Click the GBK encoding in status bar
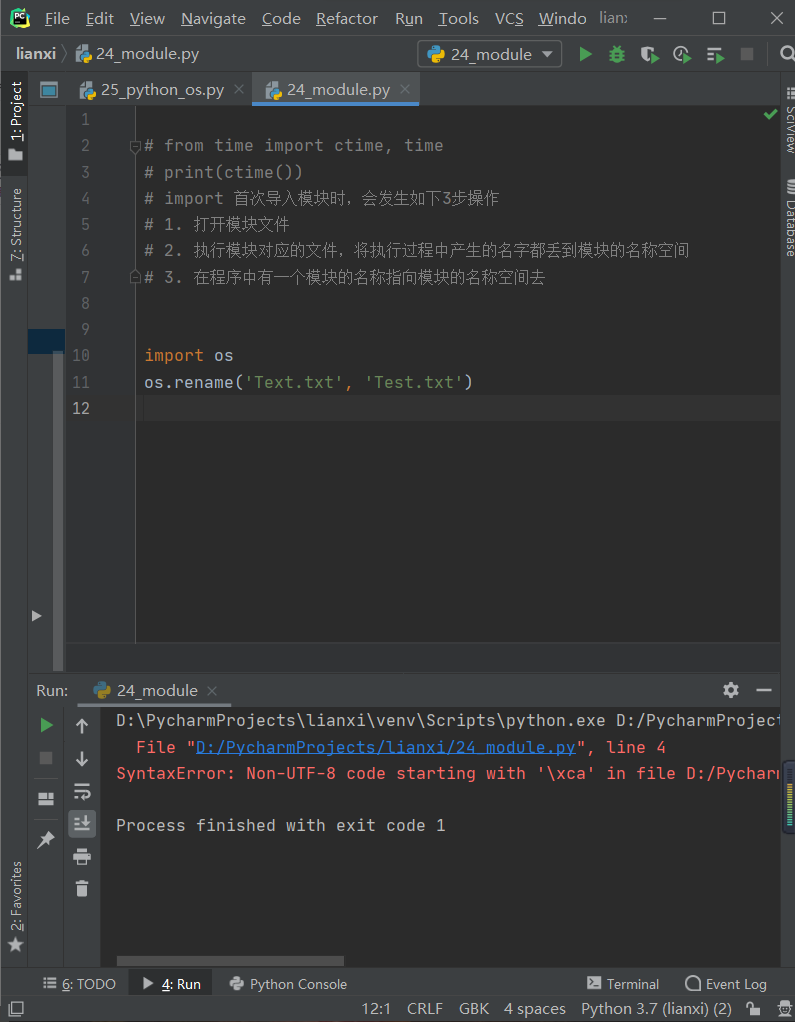Viewport: 795px width, 1022px height. pos(472,1008)
